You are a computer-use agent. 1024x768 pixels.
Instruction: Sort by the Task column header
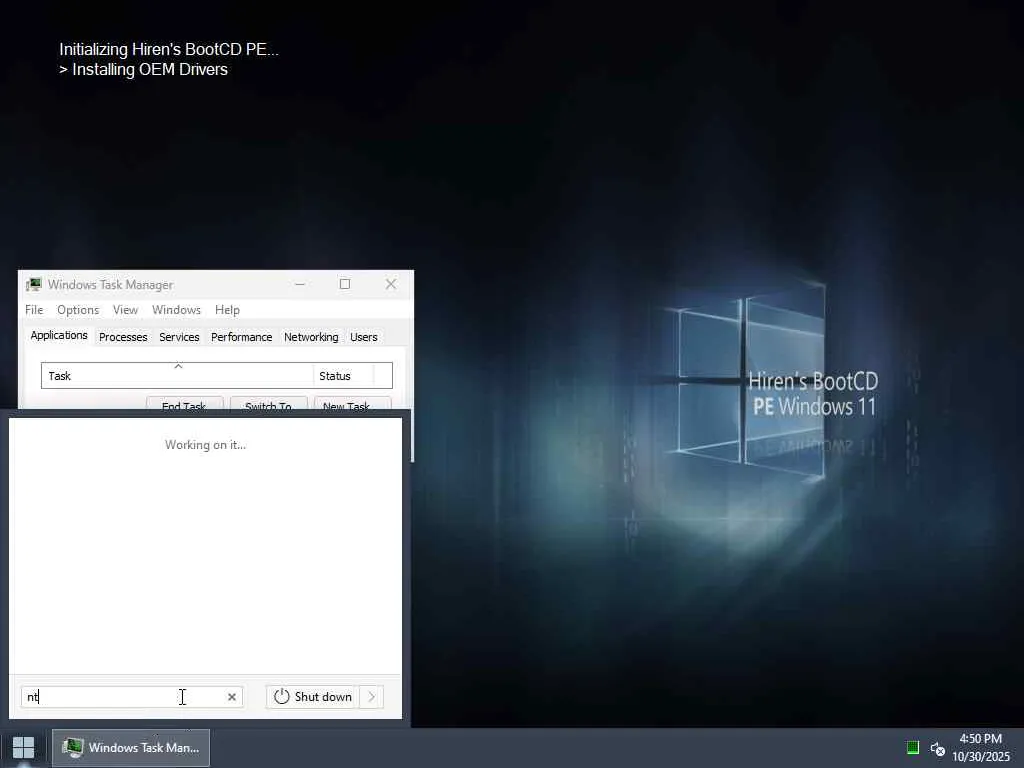(x=177, y=376)
